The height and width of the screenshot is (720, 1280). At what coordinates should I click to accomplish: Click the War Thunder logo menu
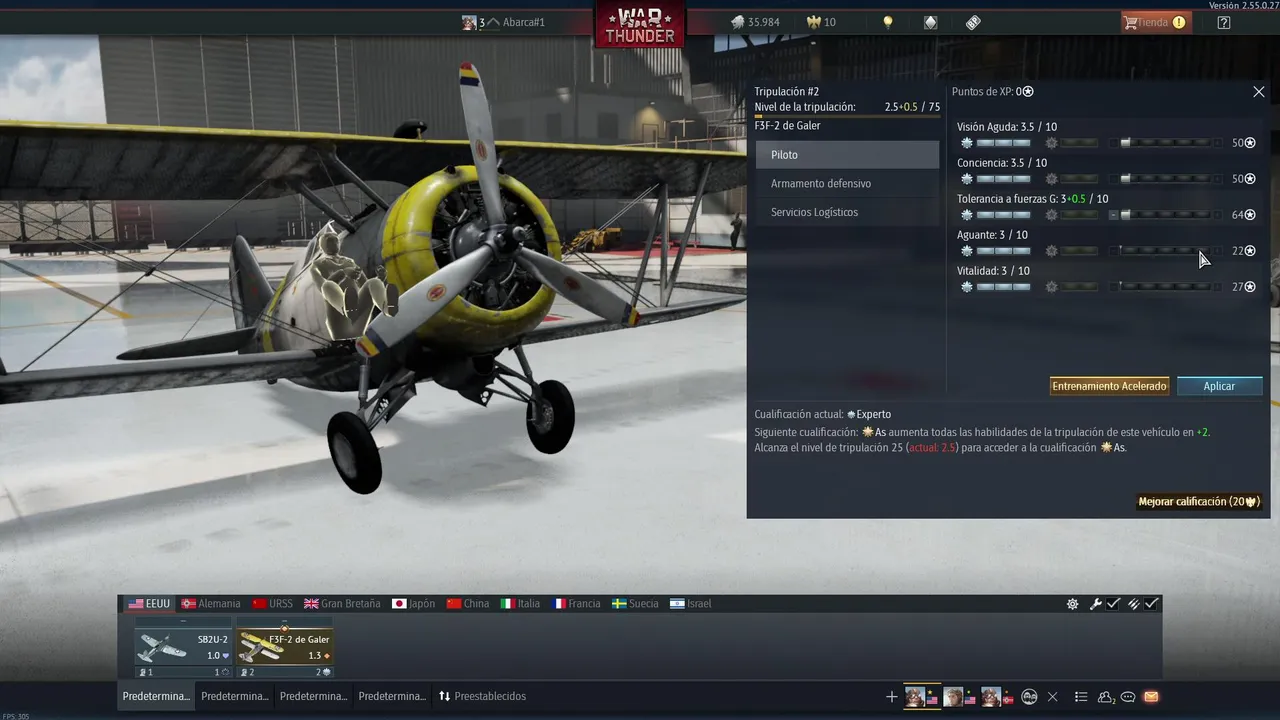[640, 24]
